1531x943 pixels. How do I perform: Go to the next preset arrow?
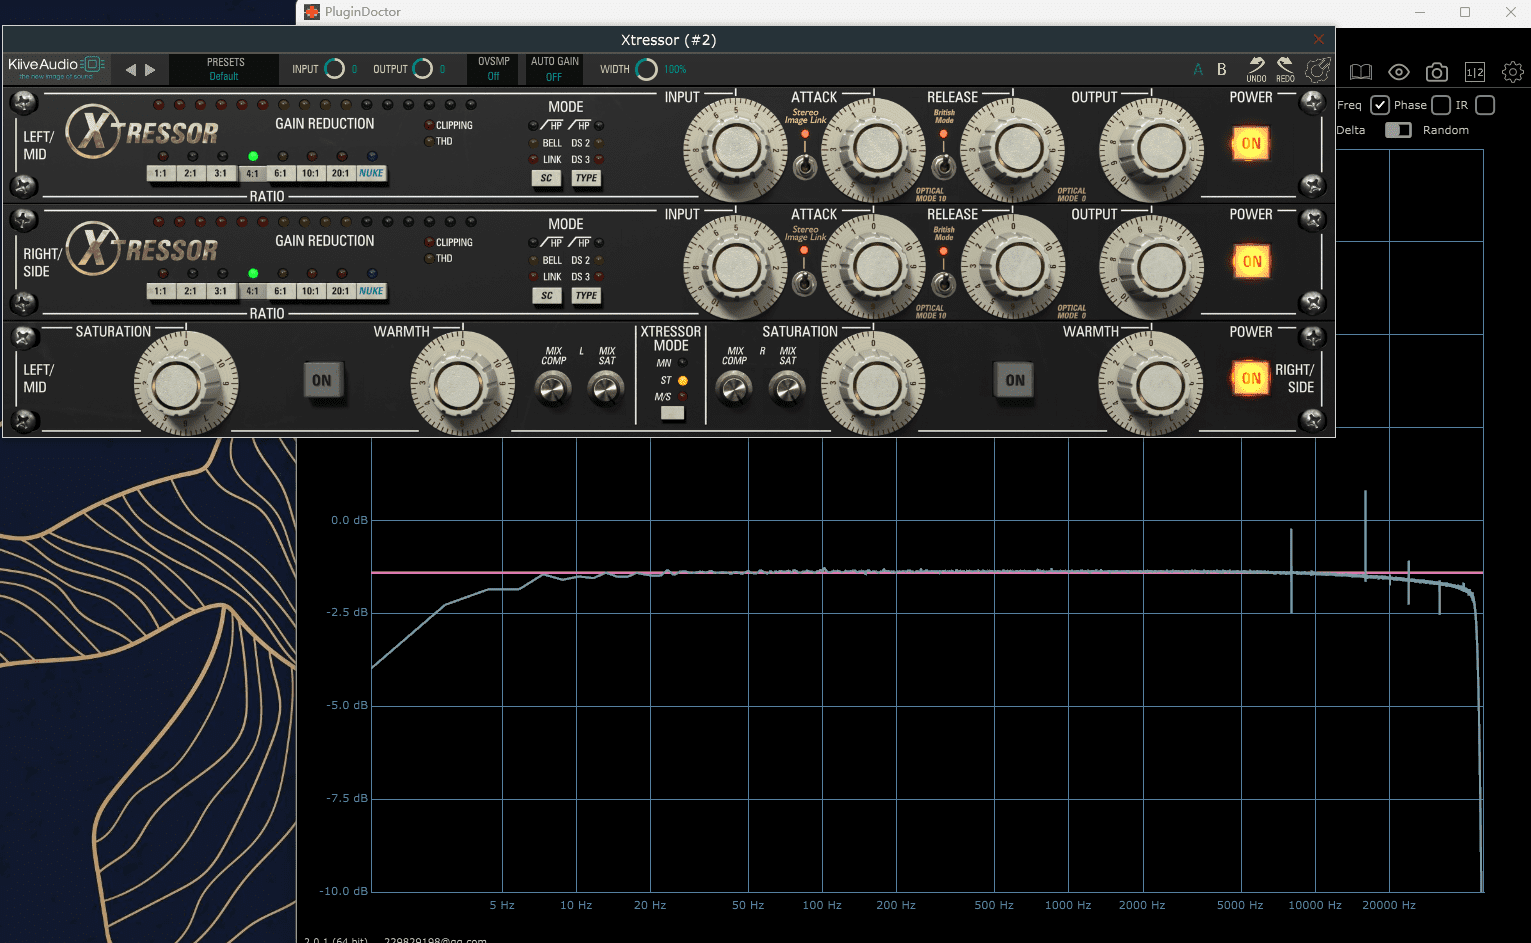pyautogui.click(x=150, y=70)
